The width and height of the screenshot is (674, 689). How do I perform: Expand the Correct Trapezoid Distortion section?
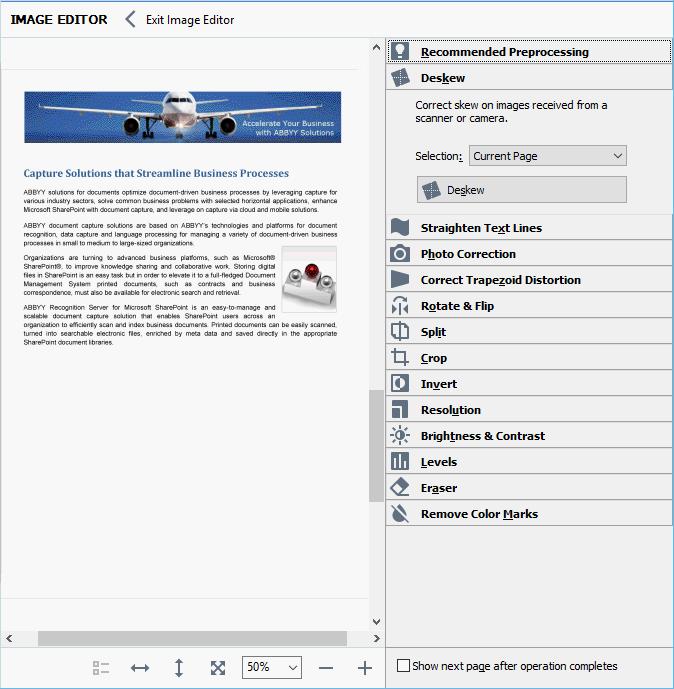tap(529, 279)
